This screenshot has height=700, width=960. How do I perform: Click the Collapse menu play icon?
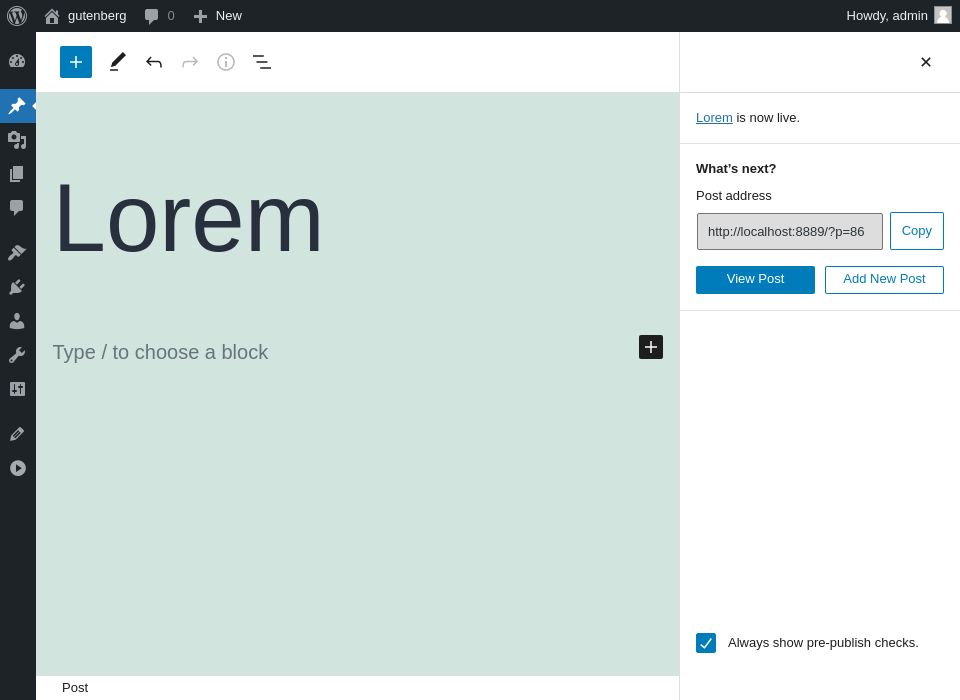point(17,468)
